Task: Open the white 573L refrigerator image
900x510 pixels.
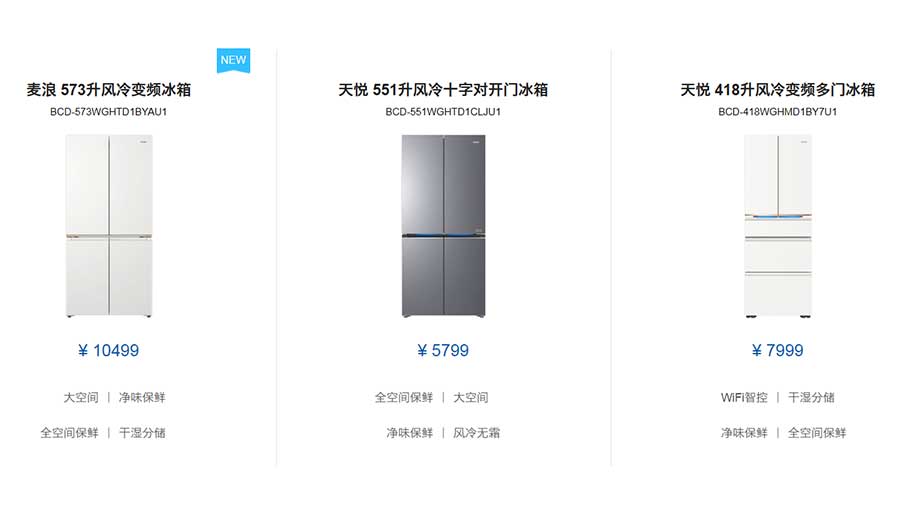Action: click(x=109, y=226)
